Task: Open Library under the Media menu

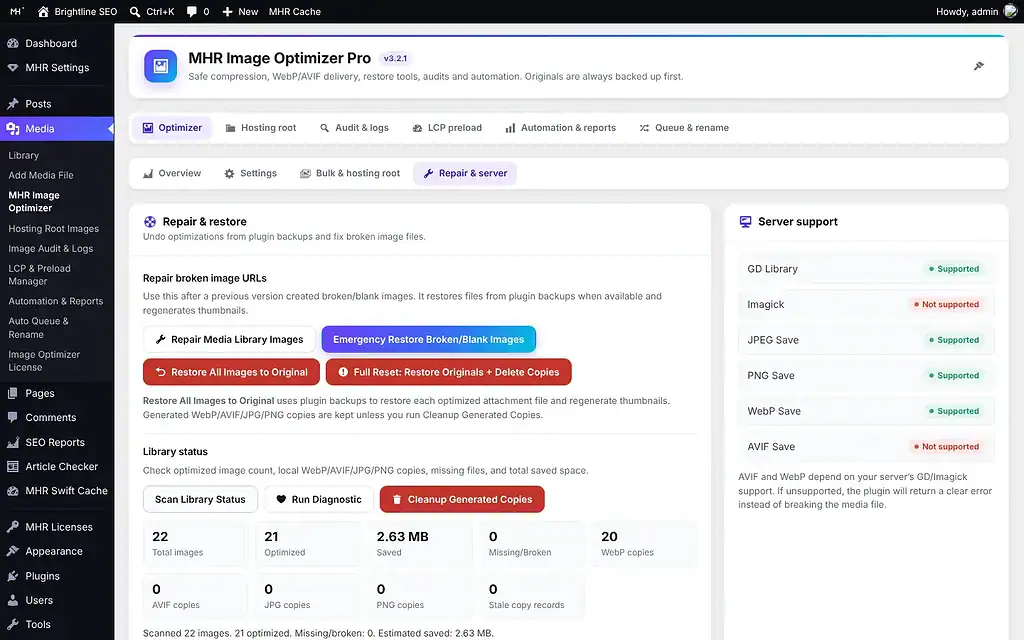Action: (24, 155)
